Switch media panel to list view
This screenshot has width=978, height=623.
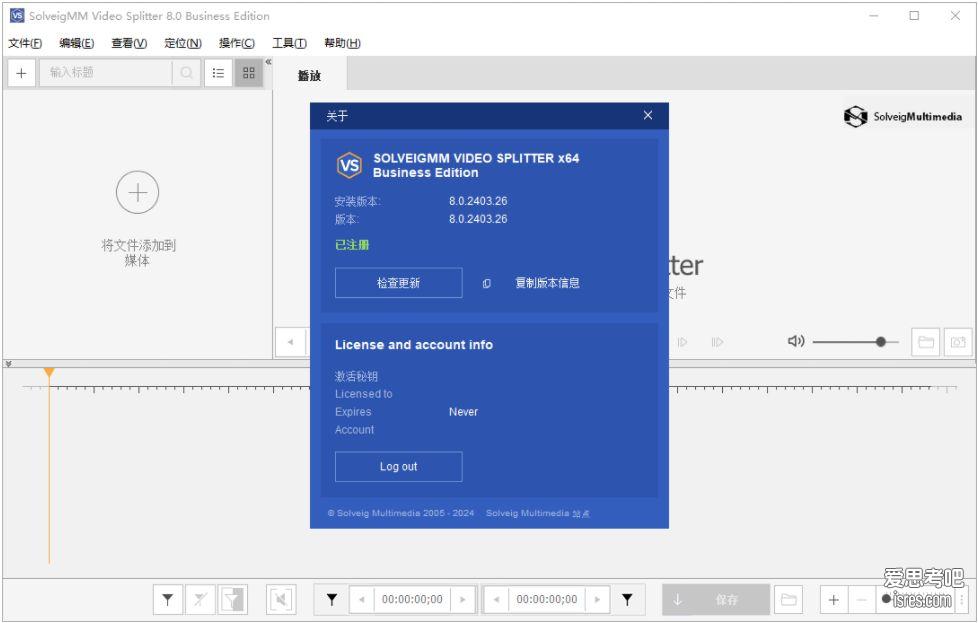tap(218, 73)
